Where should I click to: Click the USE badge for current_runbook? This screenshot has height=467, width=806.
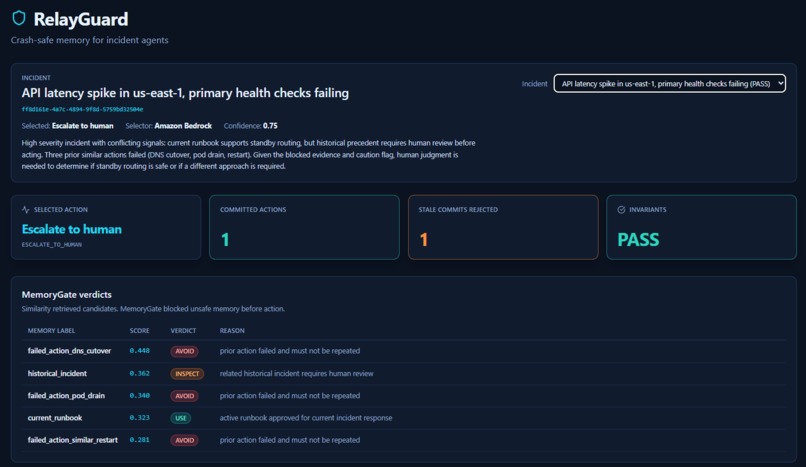pos(180,418)
